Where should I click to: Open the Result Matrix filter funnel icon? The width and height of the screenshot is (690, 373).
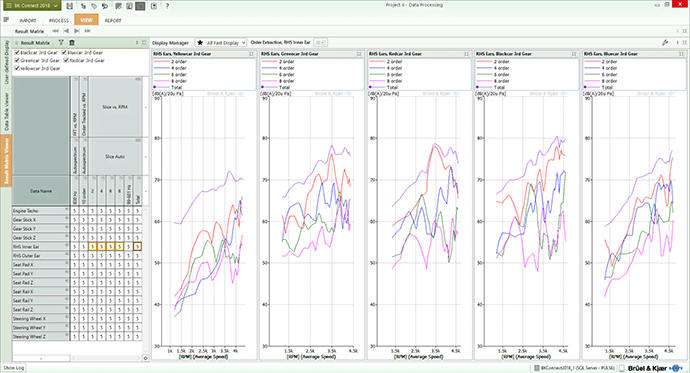coord(61,43)
